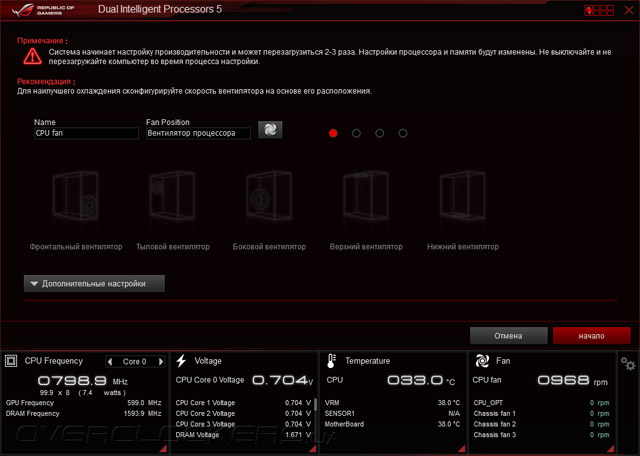
Task: Click the Верхний вентилятор label
Action: (366, 247)
